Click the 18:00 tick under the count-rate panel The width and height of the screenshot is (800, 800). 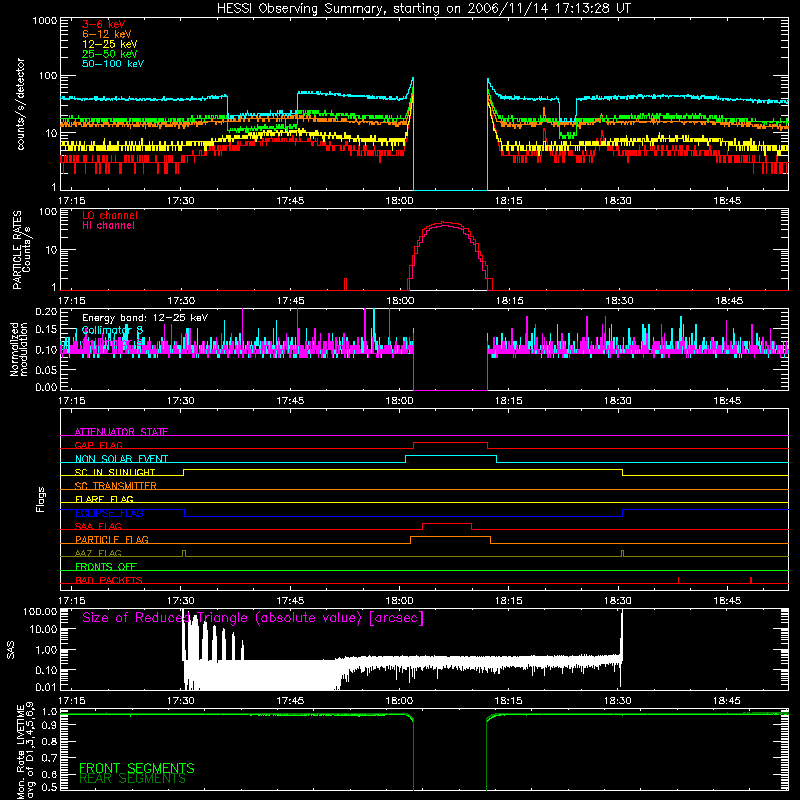[x=399, y=201]
